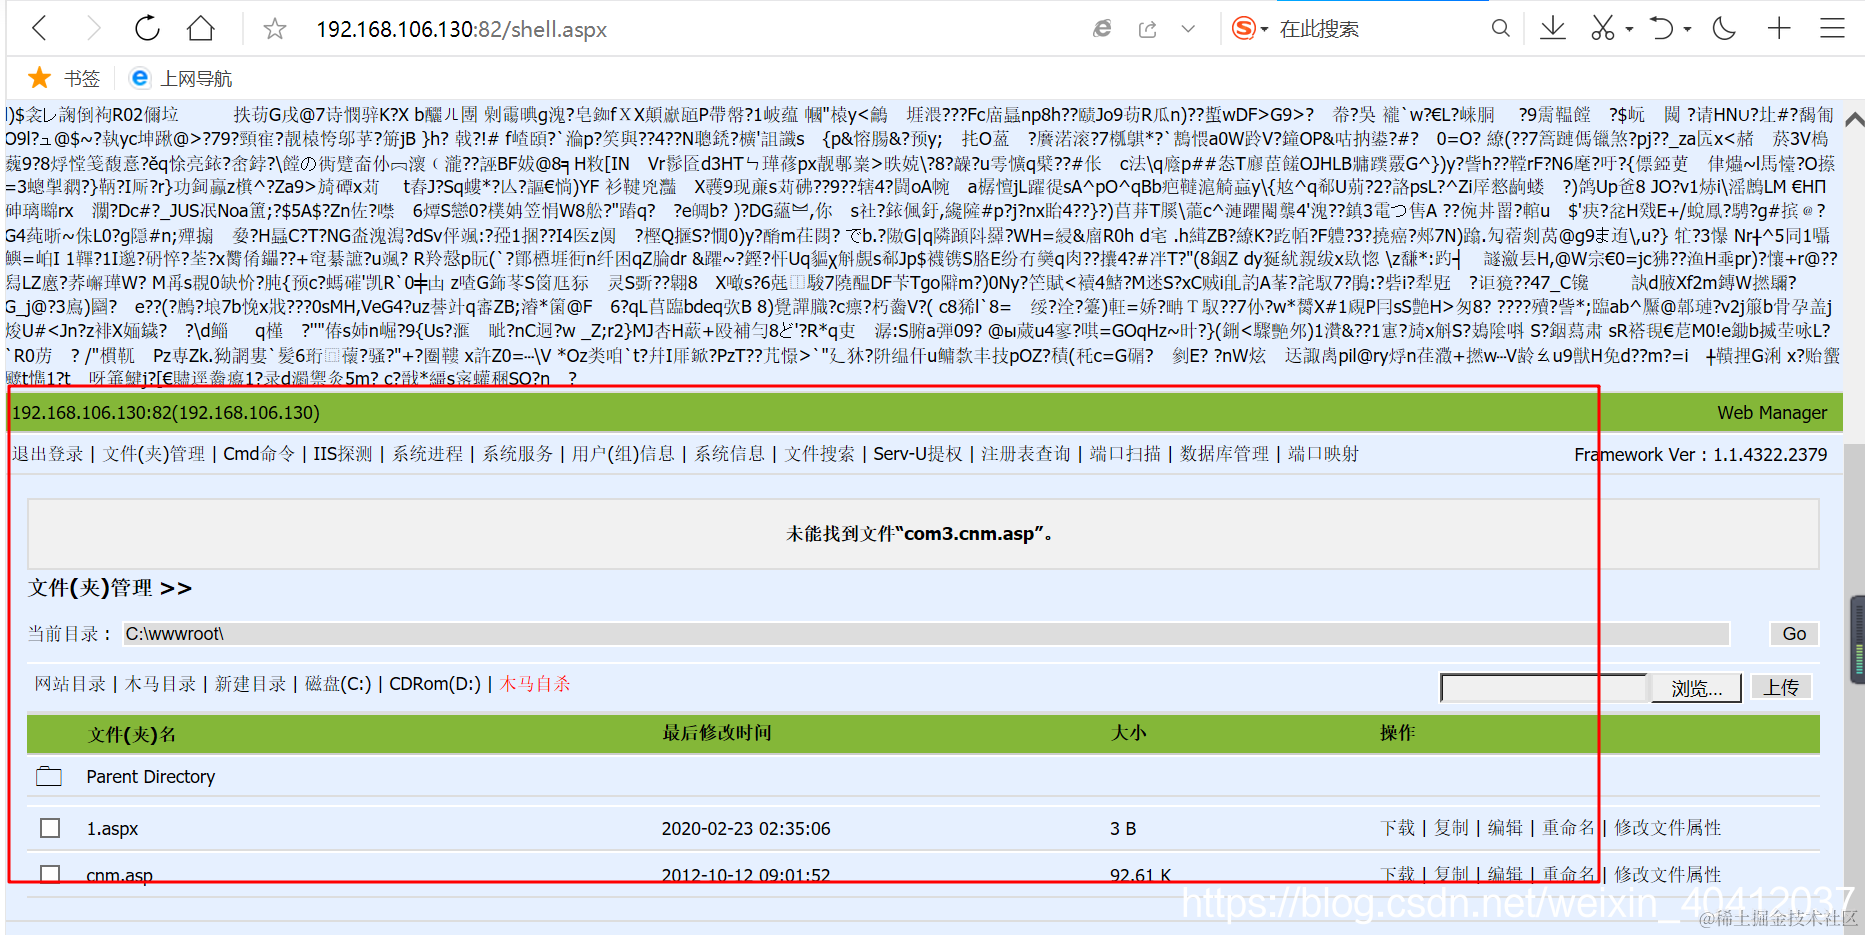Click the share icon in the address bar
The width and height of the screenshot is (1865, 935).
click(1147, 29)
